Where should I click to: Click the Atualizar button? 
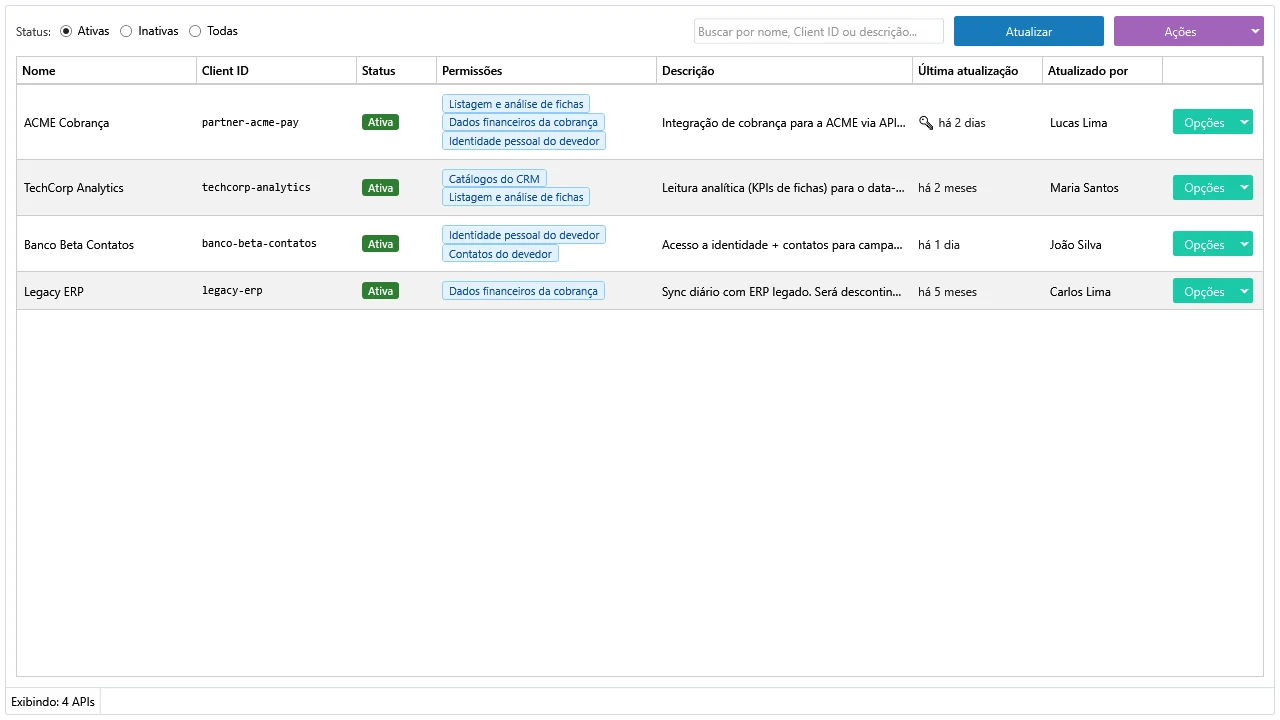click(1029, 31)
